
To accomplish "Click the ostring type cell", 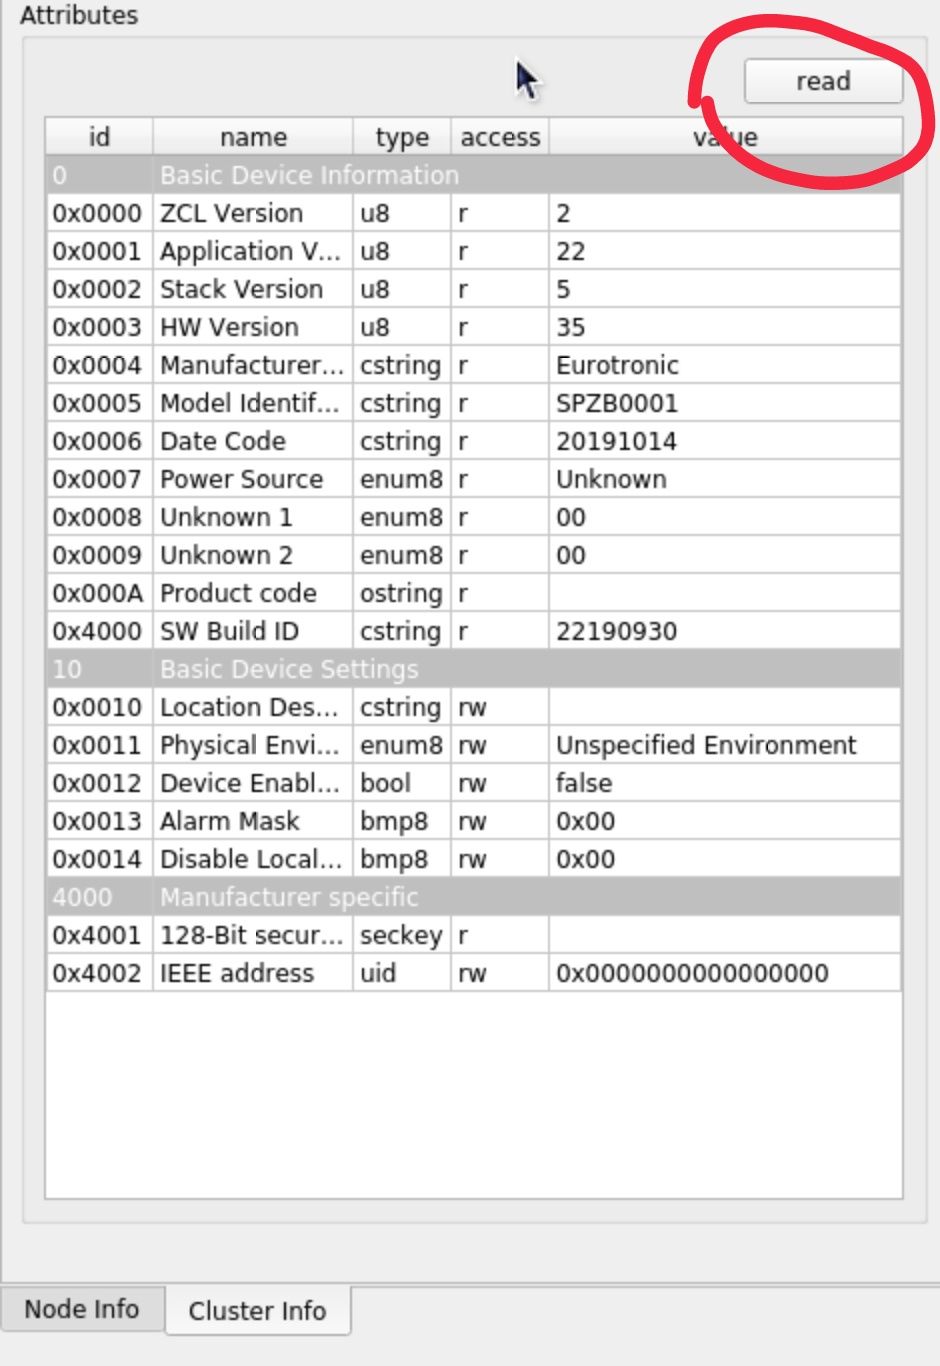I will coord(401,593).
